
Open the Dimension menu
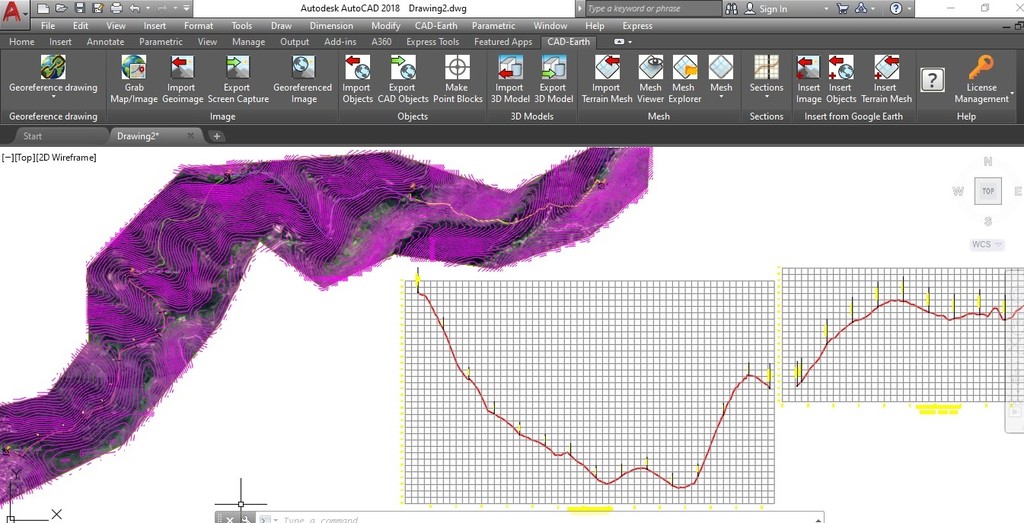(331, 25)
